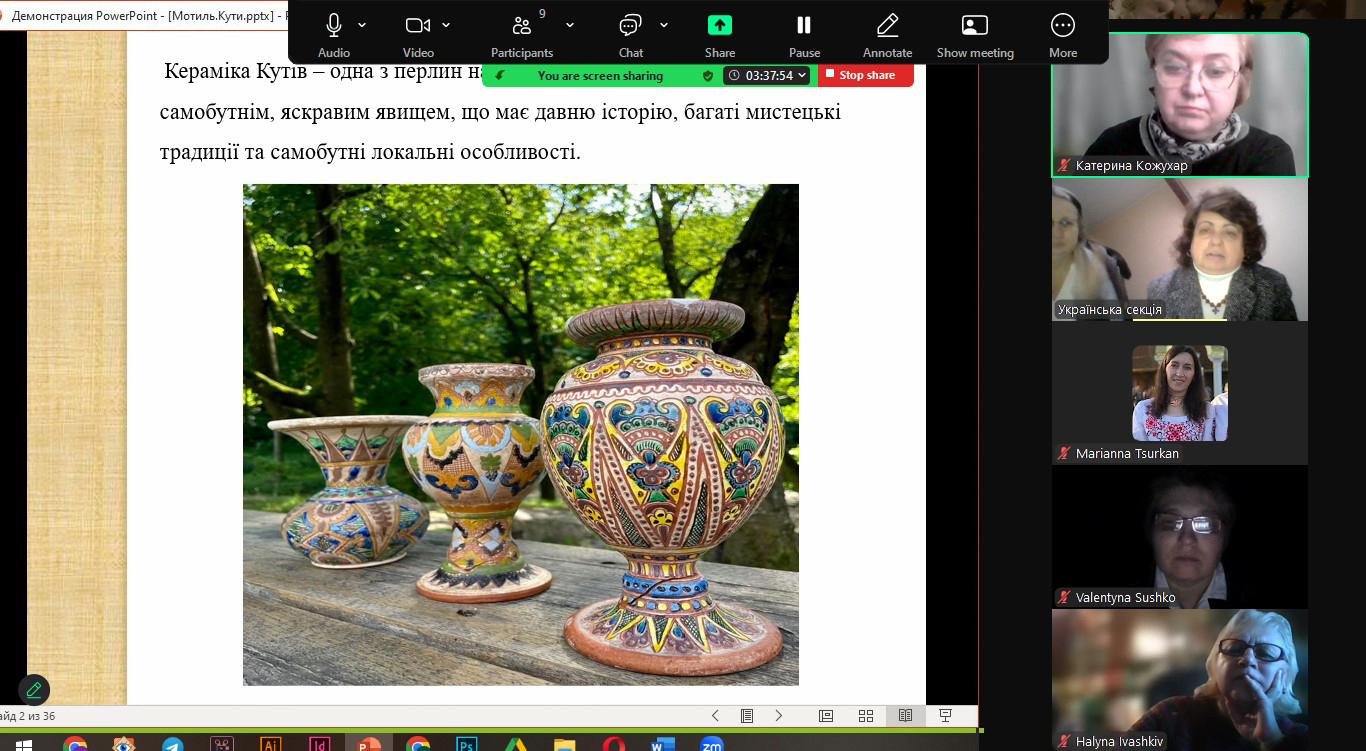Viewport: 1366px width, 751px height.
Task: Click muted mic on Катерина Кожухар
Action: (1065, 166)
